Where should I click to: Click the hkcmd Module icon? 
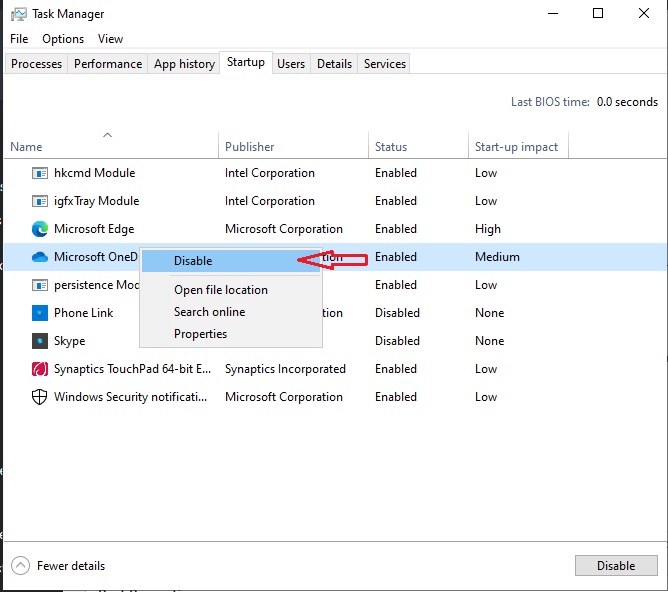pyautogui.click(x=40, y=173)
